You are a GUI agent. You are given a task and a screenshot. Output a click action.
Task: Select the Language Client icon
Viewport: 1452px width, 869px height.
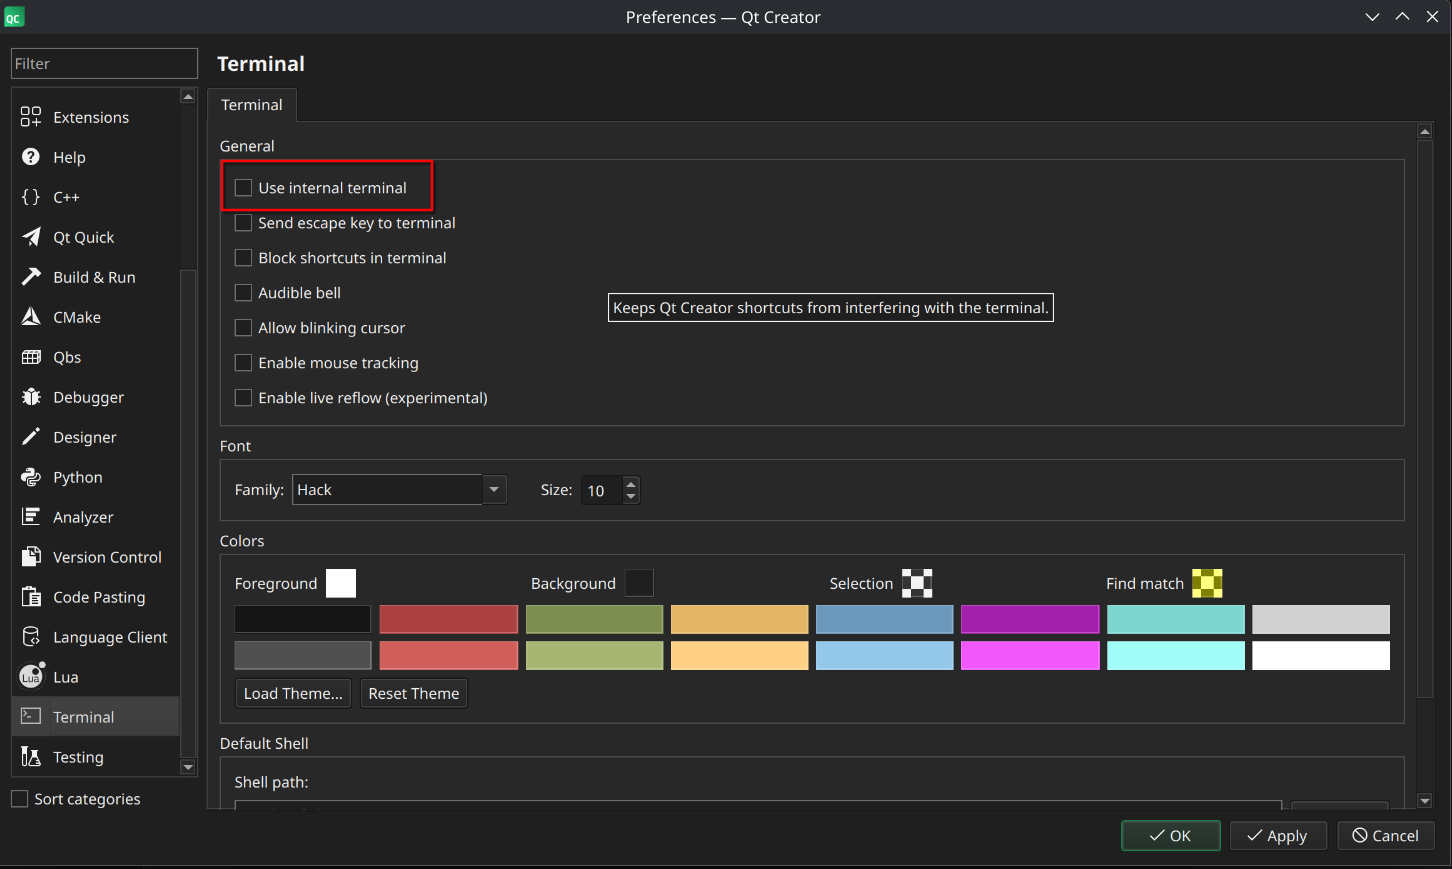(x=31, y=637)
